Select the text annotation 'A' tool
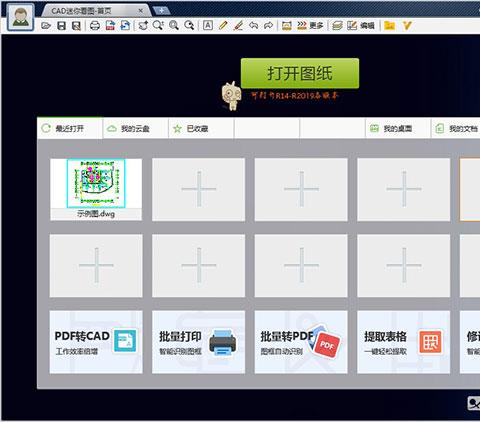 point(208,25)
